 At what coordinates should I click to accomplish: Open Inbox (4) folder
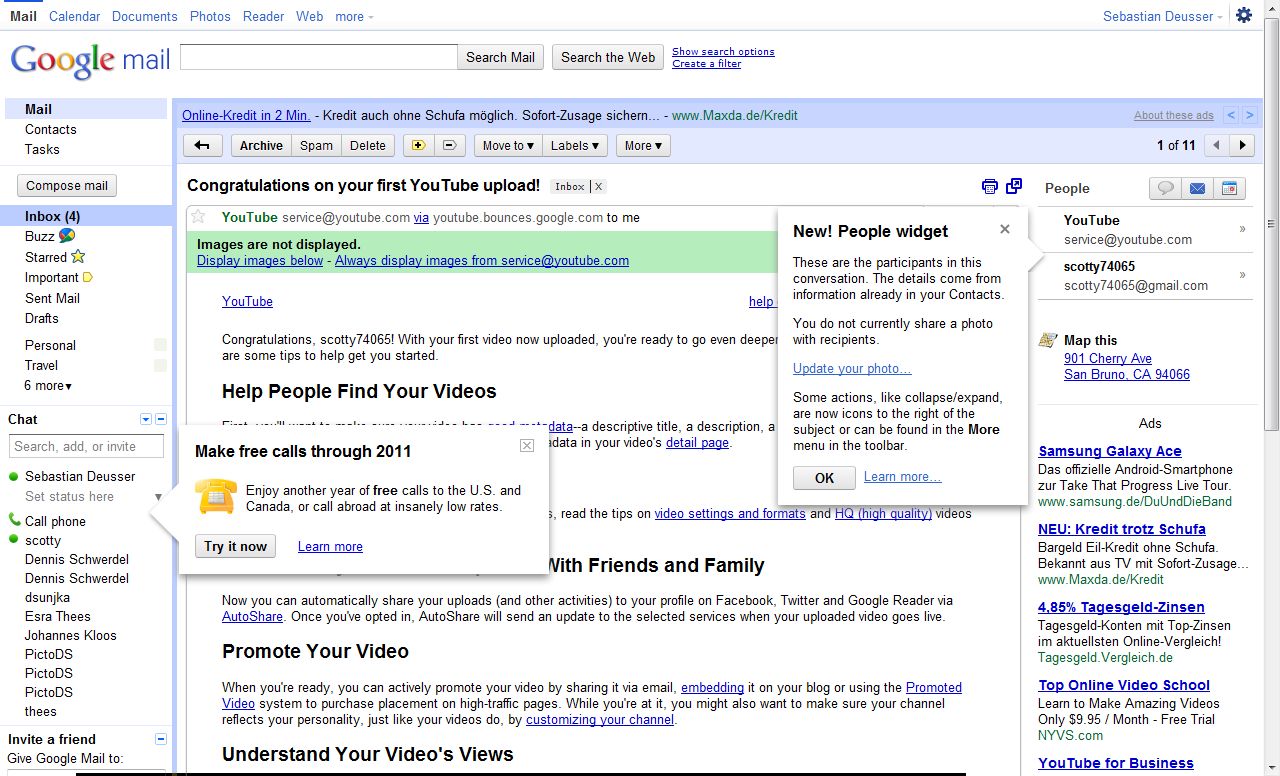point(53,216)
